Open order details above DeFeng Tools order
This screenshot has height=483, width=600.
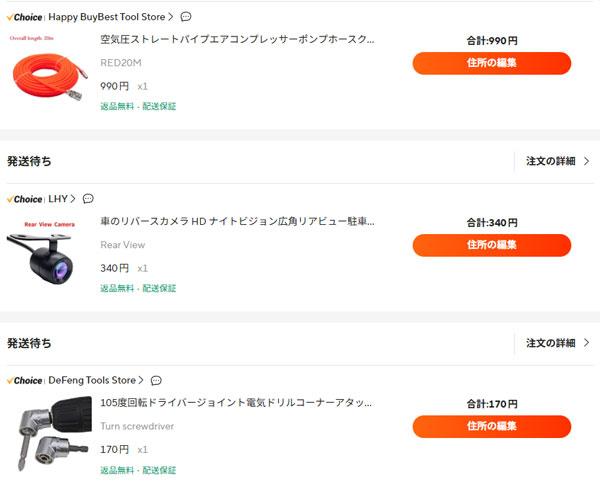pyautogui.click(x=557, y=343)
